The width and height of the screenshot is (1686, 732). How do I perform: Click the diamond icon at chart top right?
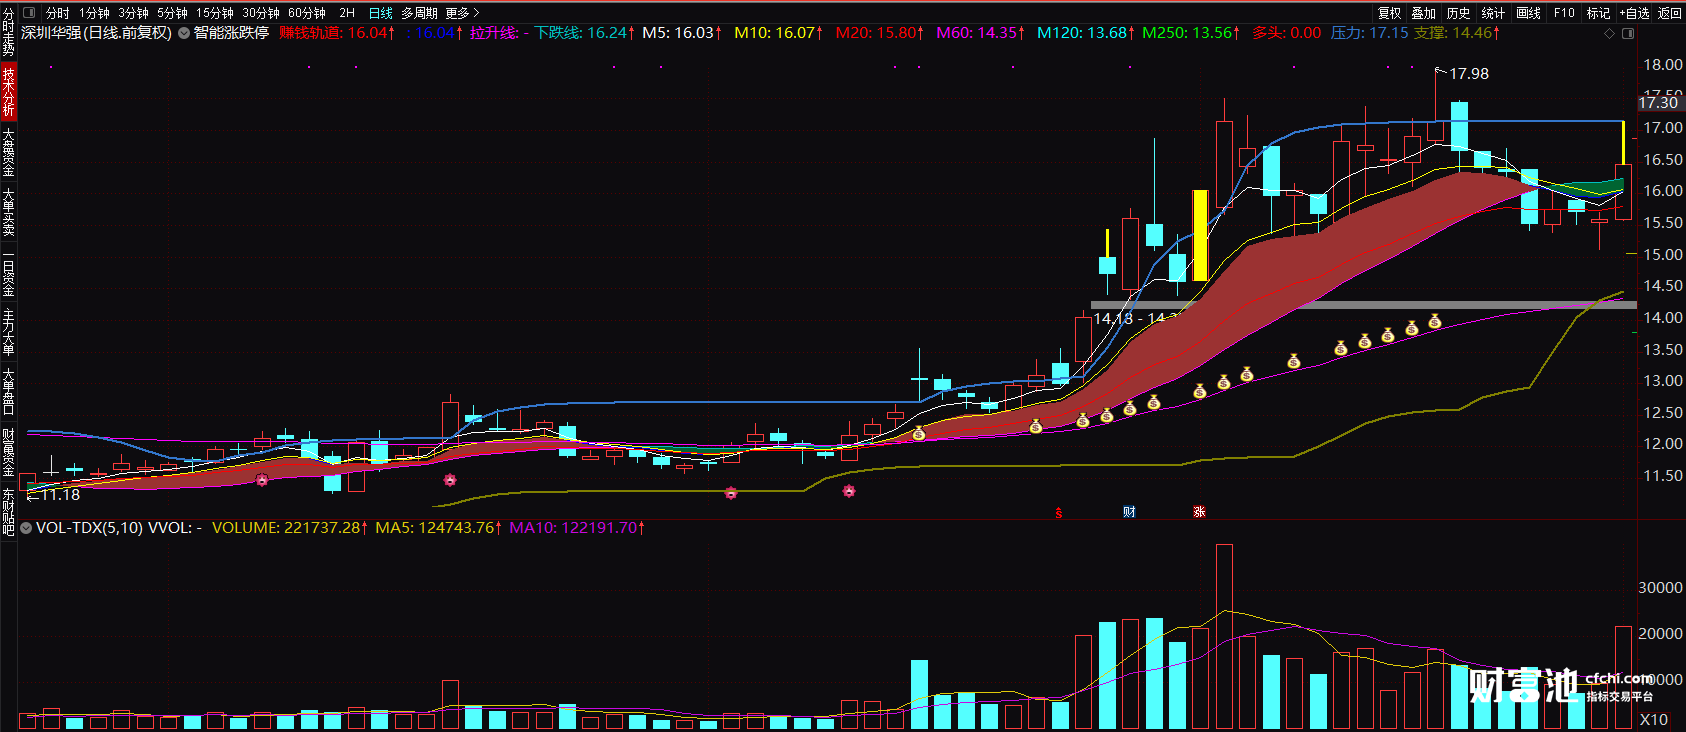click(1609, 33)
